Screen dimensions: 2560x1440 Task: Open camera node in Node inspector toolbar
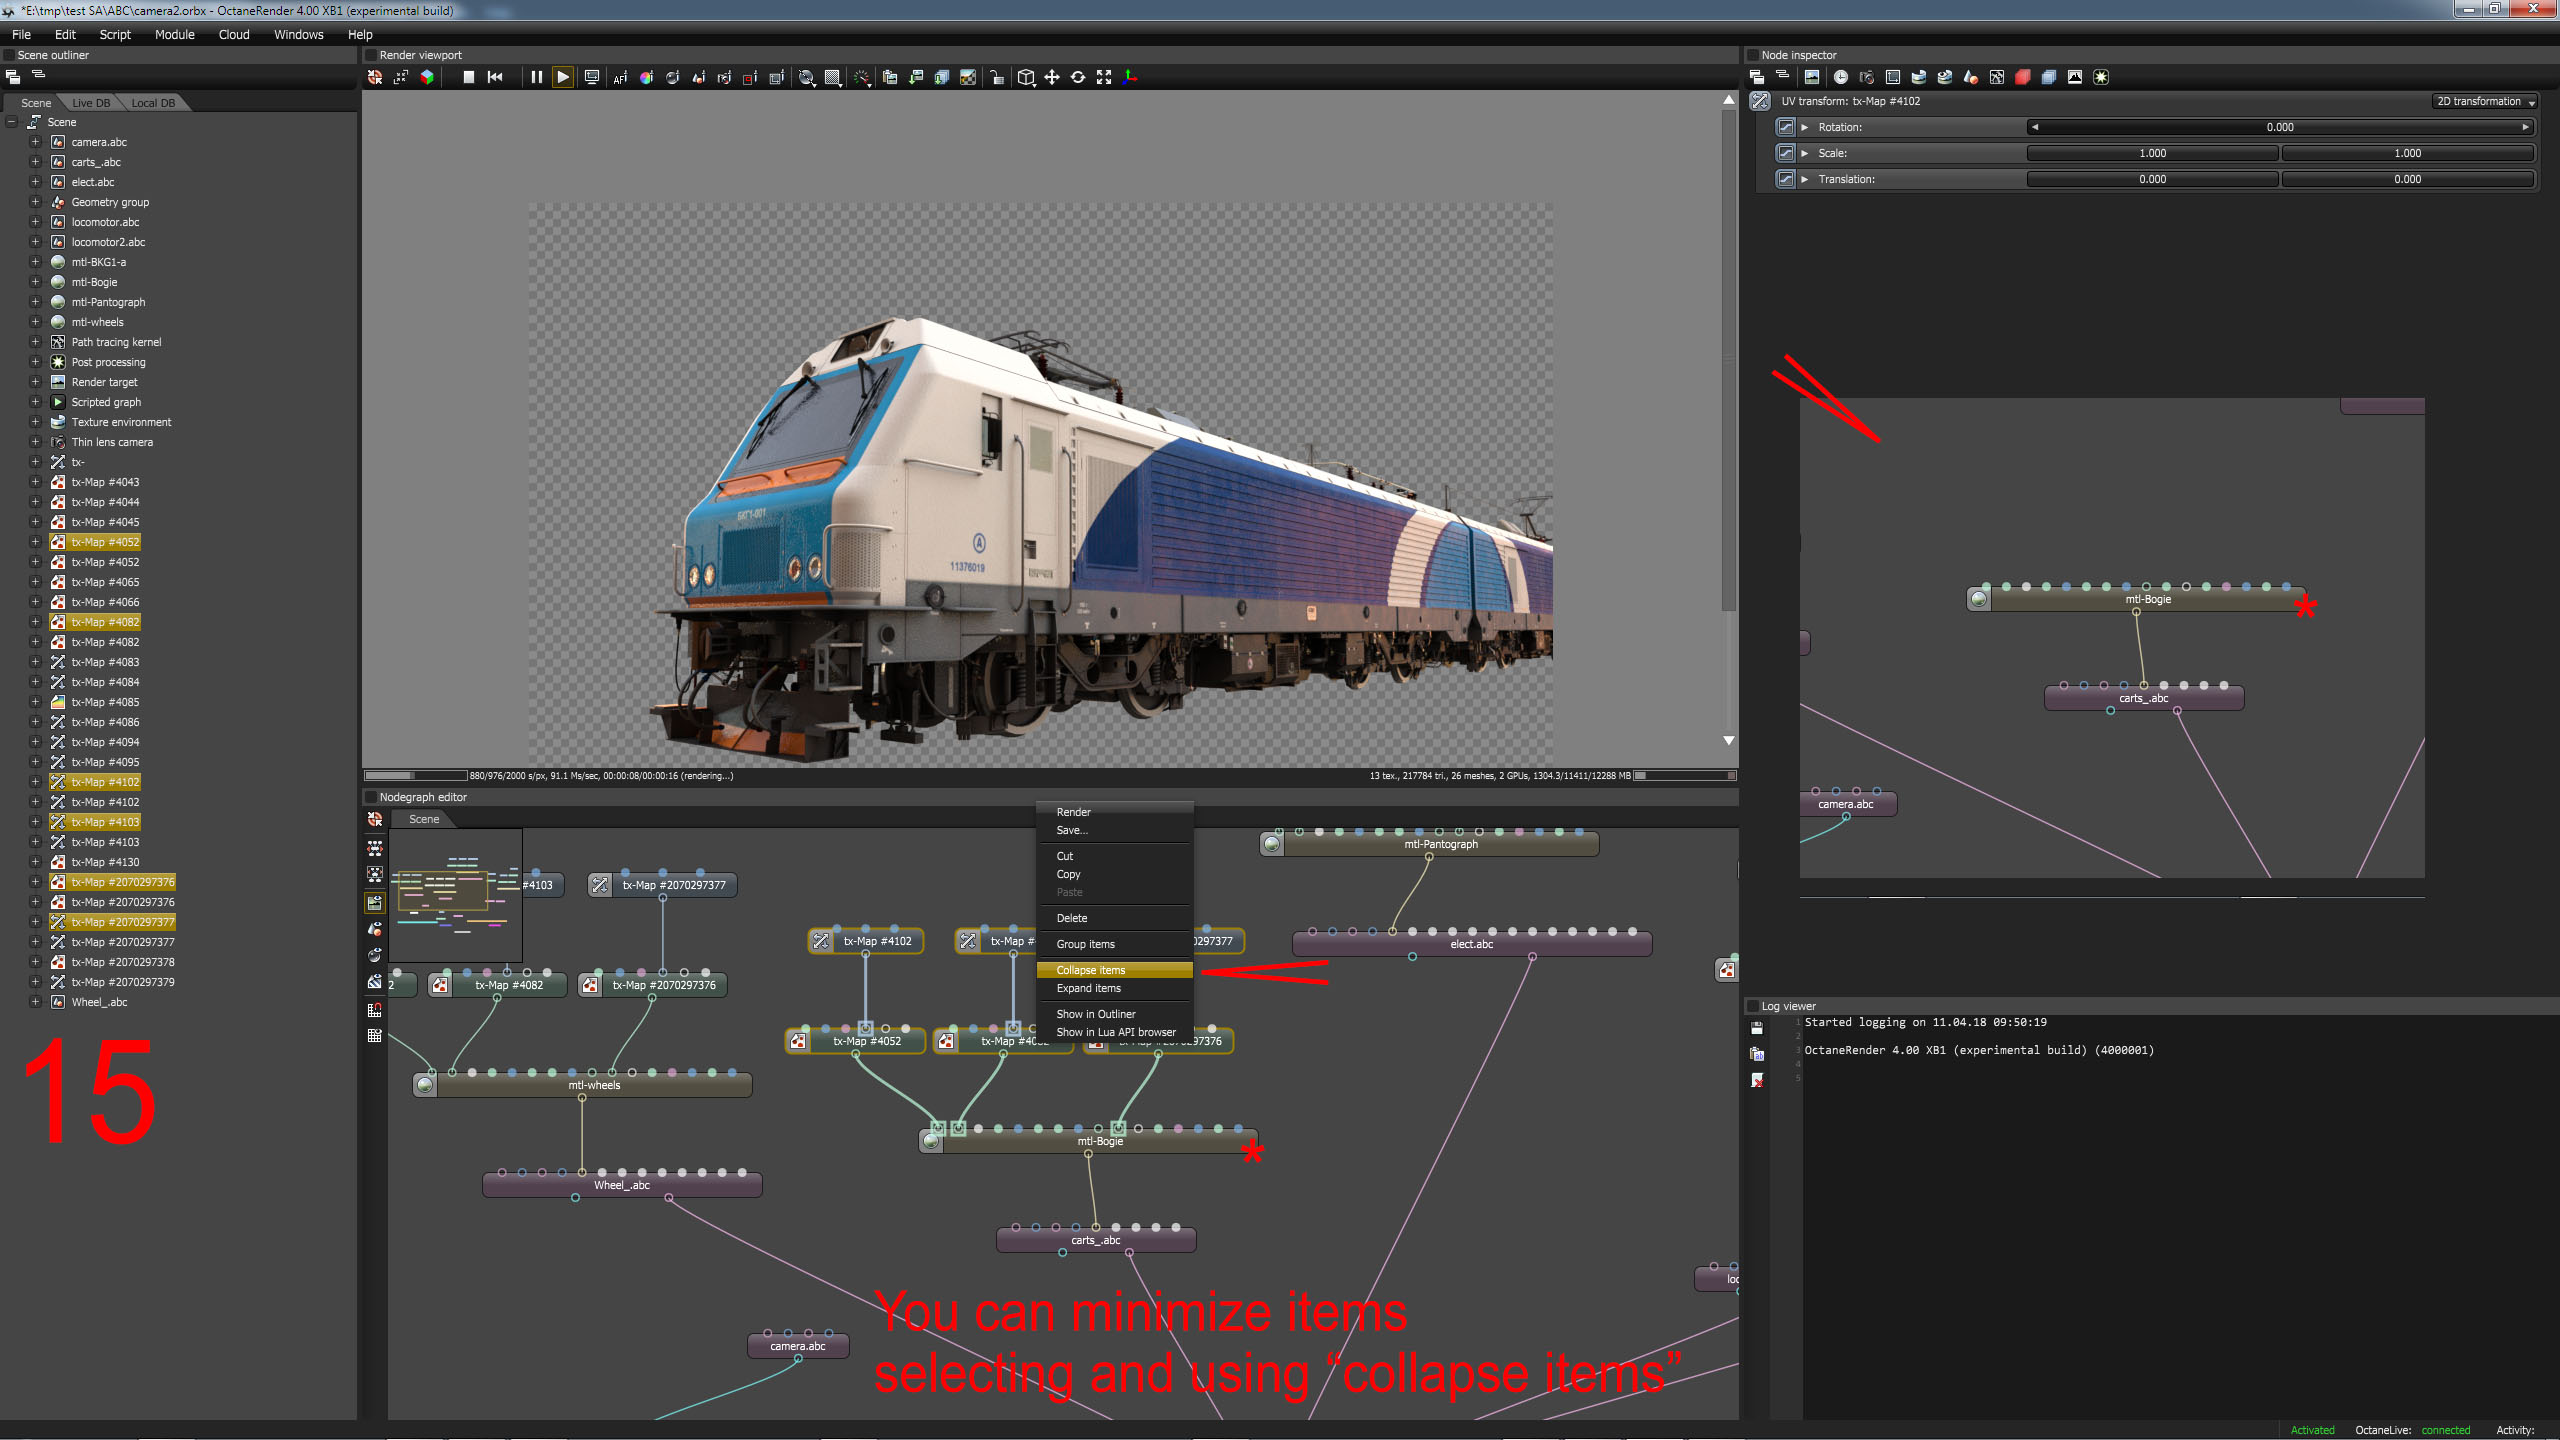click(x=1866, y=77)
